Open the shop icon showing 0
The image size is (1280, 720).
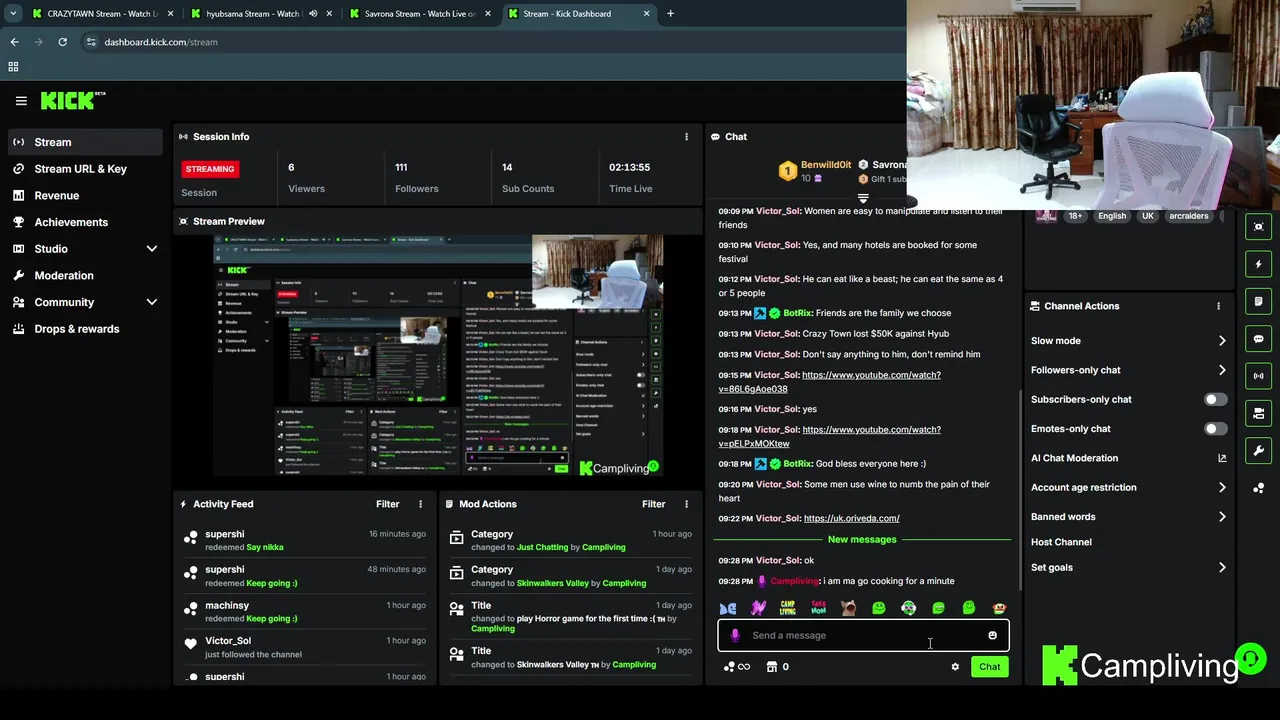pos(777,667)
